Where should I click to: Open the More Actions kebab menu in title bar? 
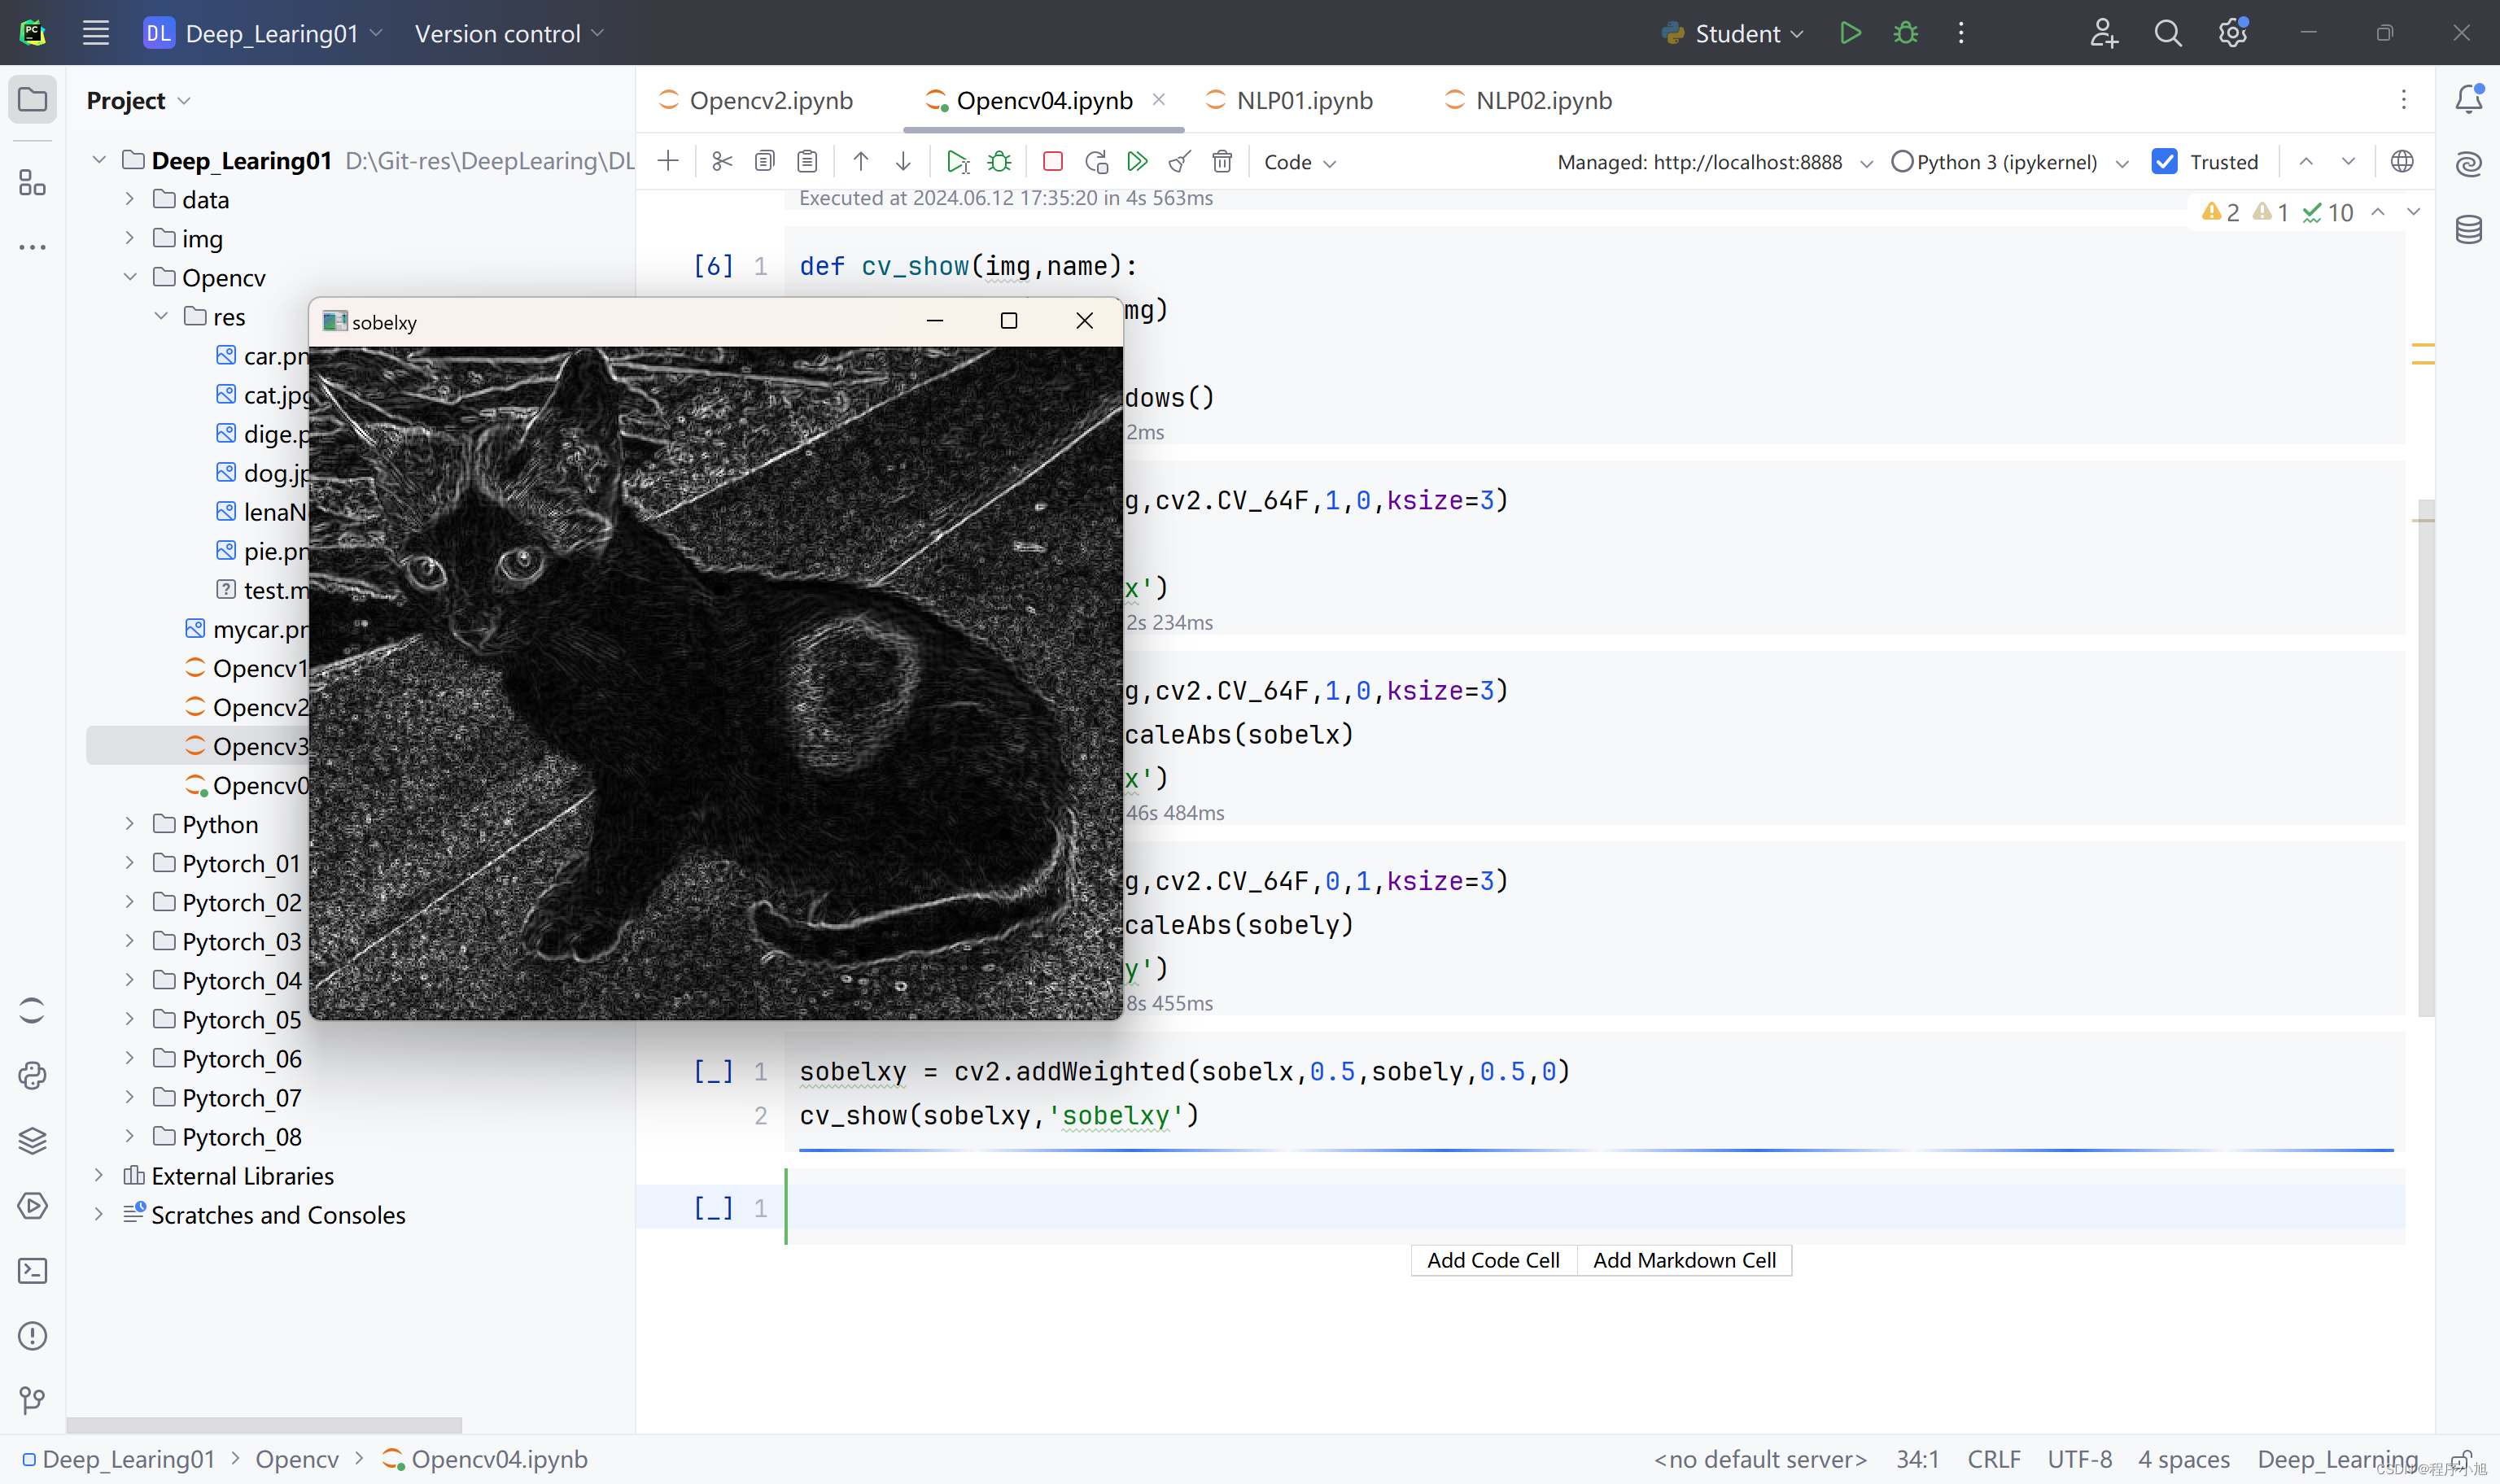(x=1961, y=33)
